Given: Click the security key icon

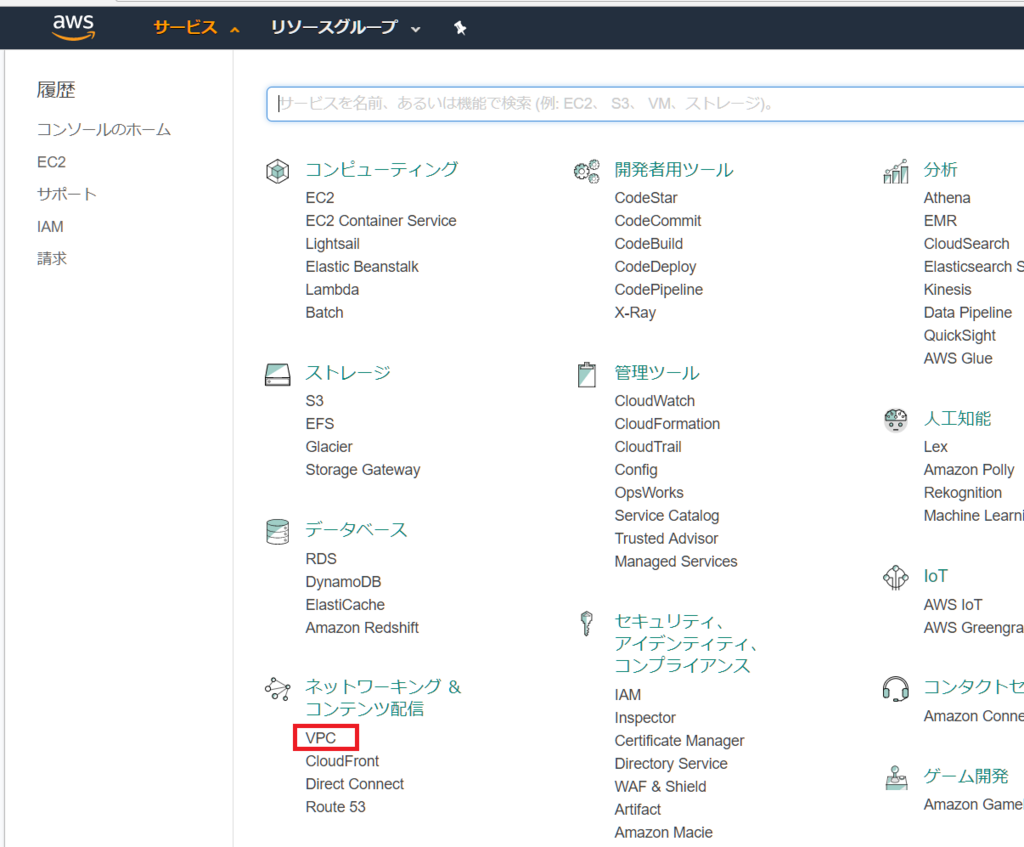Looking at the screenshot, I should point(586,623).
